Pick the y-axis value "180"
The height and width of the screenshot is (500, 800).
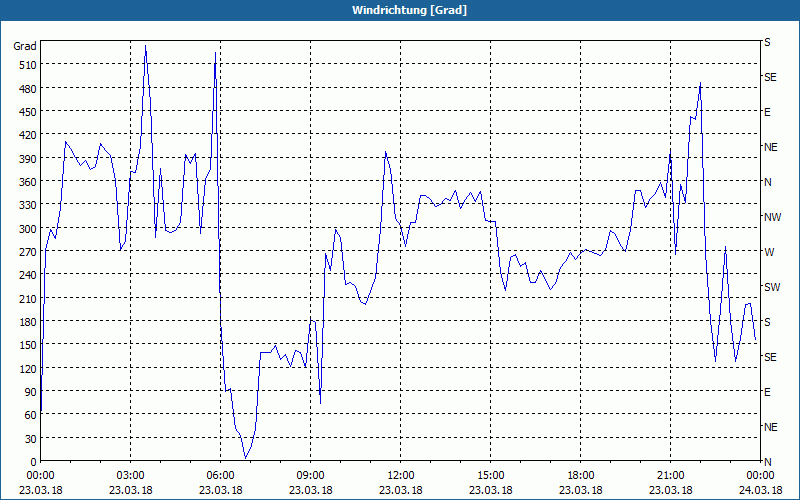point(28,322)
